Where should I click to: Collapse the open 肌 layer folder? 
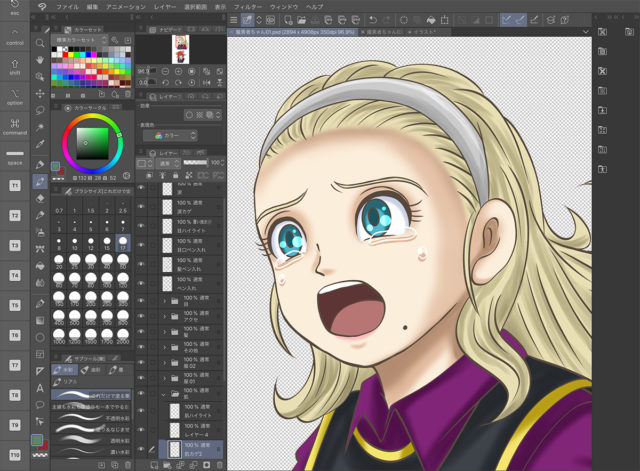164,394
